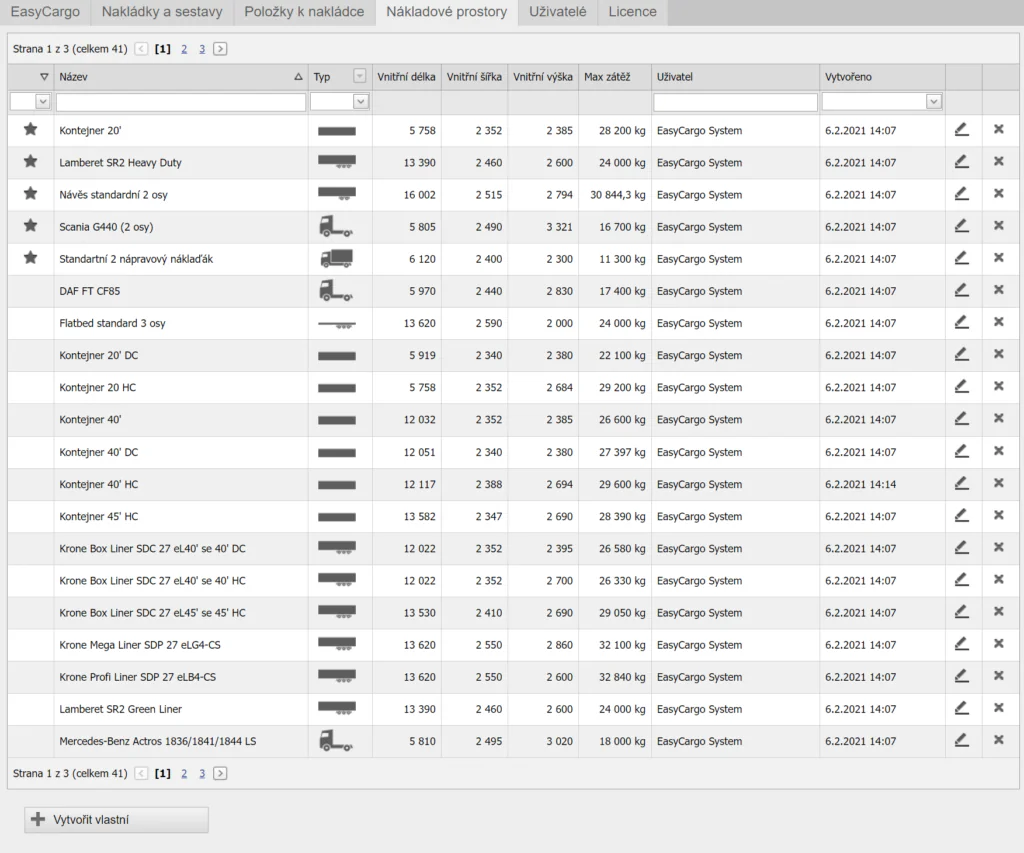This screenshot has height=853, width=1024.
Task: Edit the Lamberet SR2 Heavy Duty row
Action: (x=961, y=162)
